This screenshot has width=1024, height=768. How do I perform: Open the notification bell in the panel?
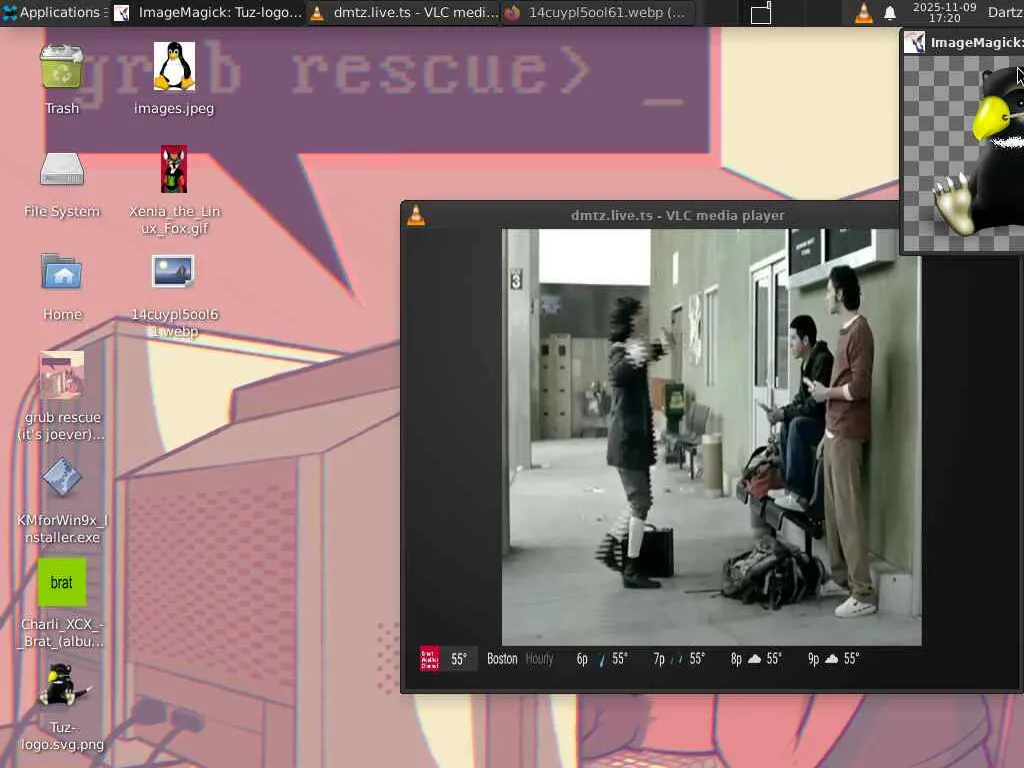click(889, 13)
